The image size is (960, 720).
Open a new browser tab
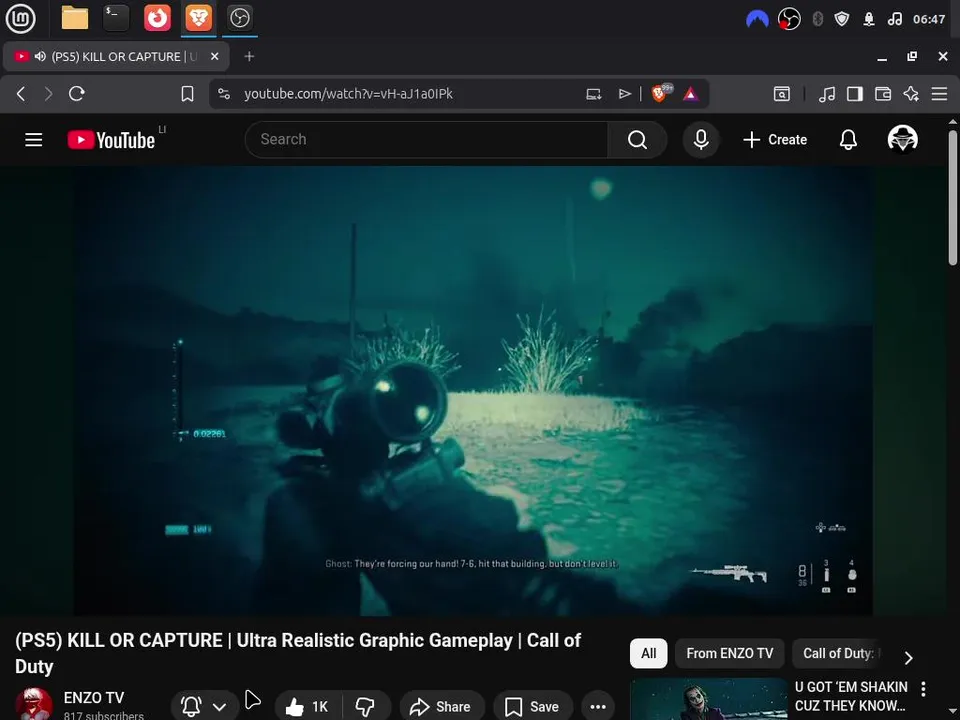click(x=249, y=56)
